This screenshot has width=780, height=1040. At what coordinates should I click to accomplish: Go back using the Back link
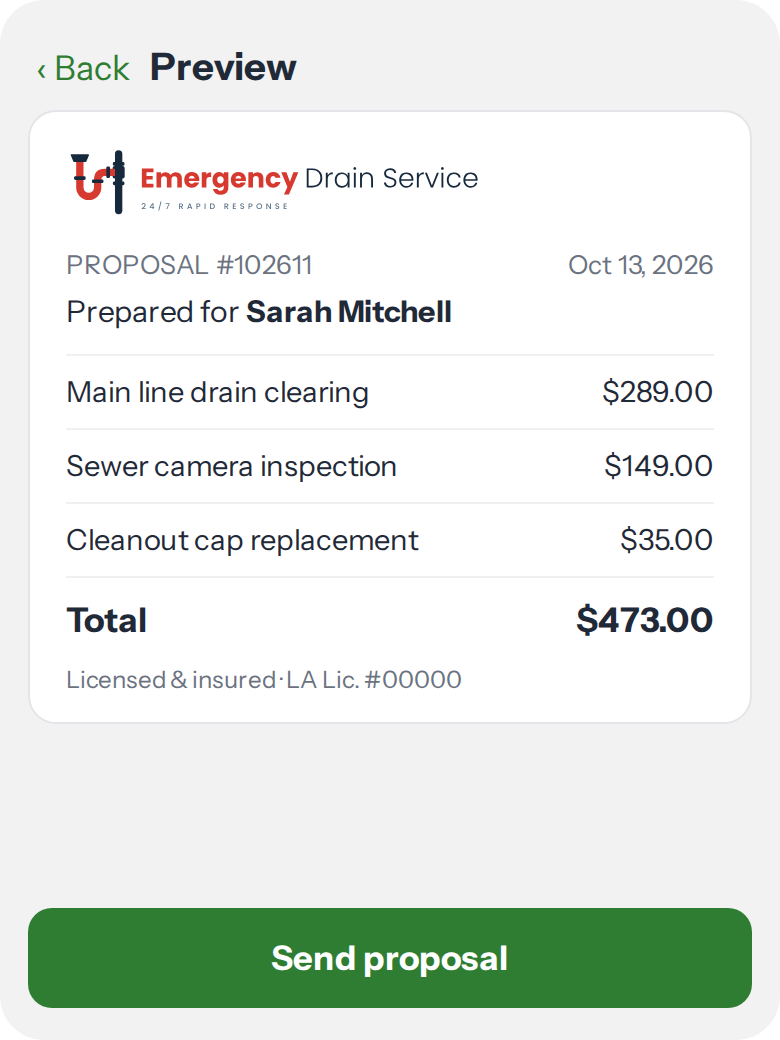[x=84, y=68]
